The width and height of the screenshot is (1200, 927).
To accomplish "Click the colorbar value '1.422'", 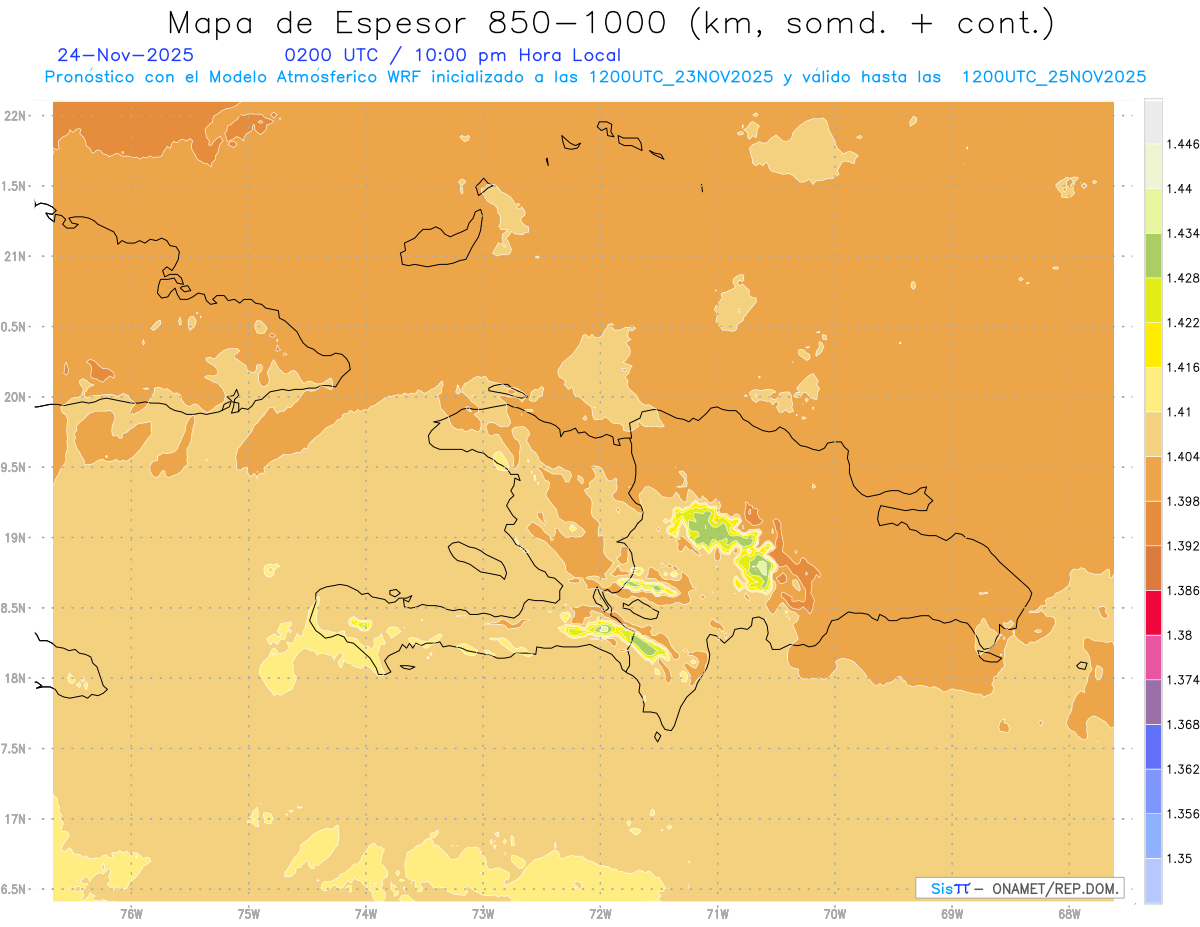I will 1184,322.
